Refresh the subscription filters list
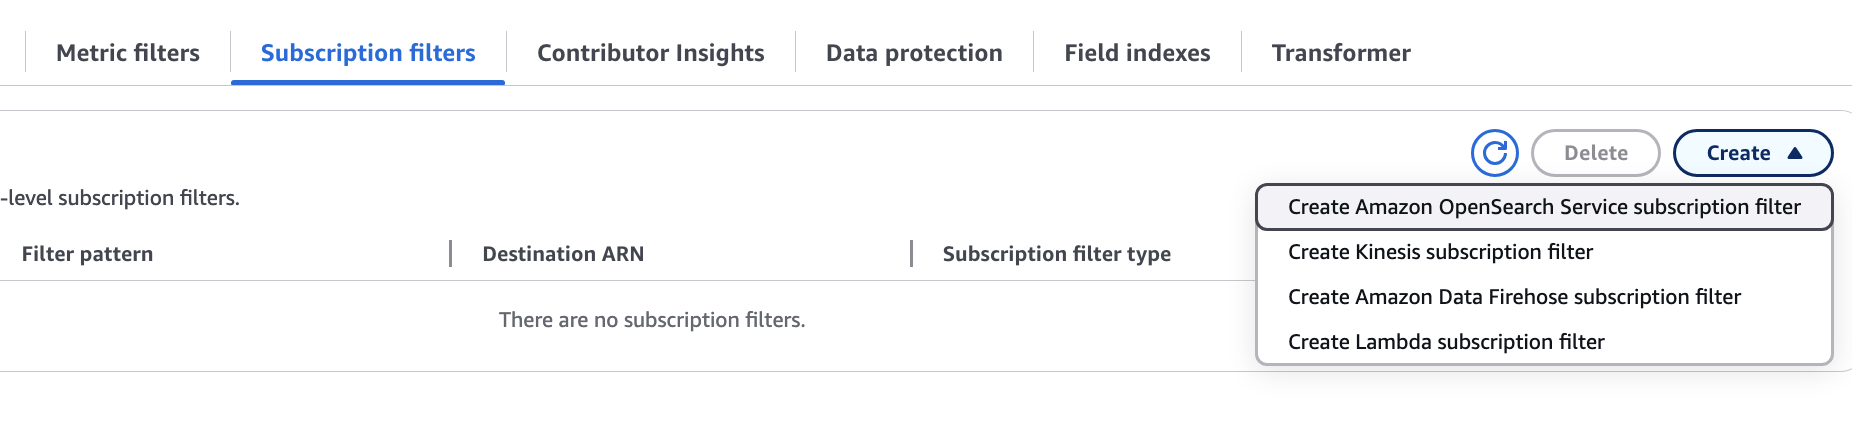1852x430 pixels. pos(1494,153)
